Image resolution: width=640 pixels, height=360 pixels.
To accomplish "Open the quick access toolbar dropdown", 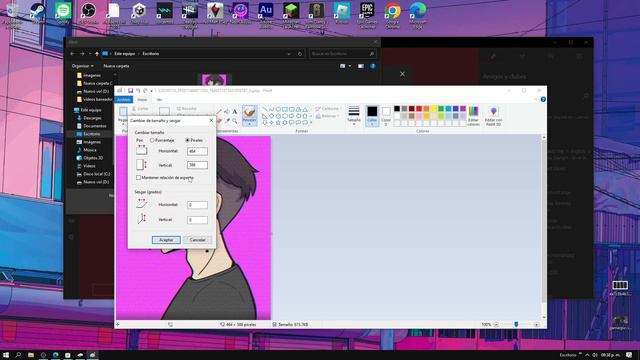I will [x=151, y=91].
